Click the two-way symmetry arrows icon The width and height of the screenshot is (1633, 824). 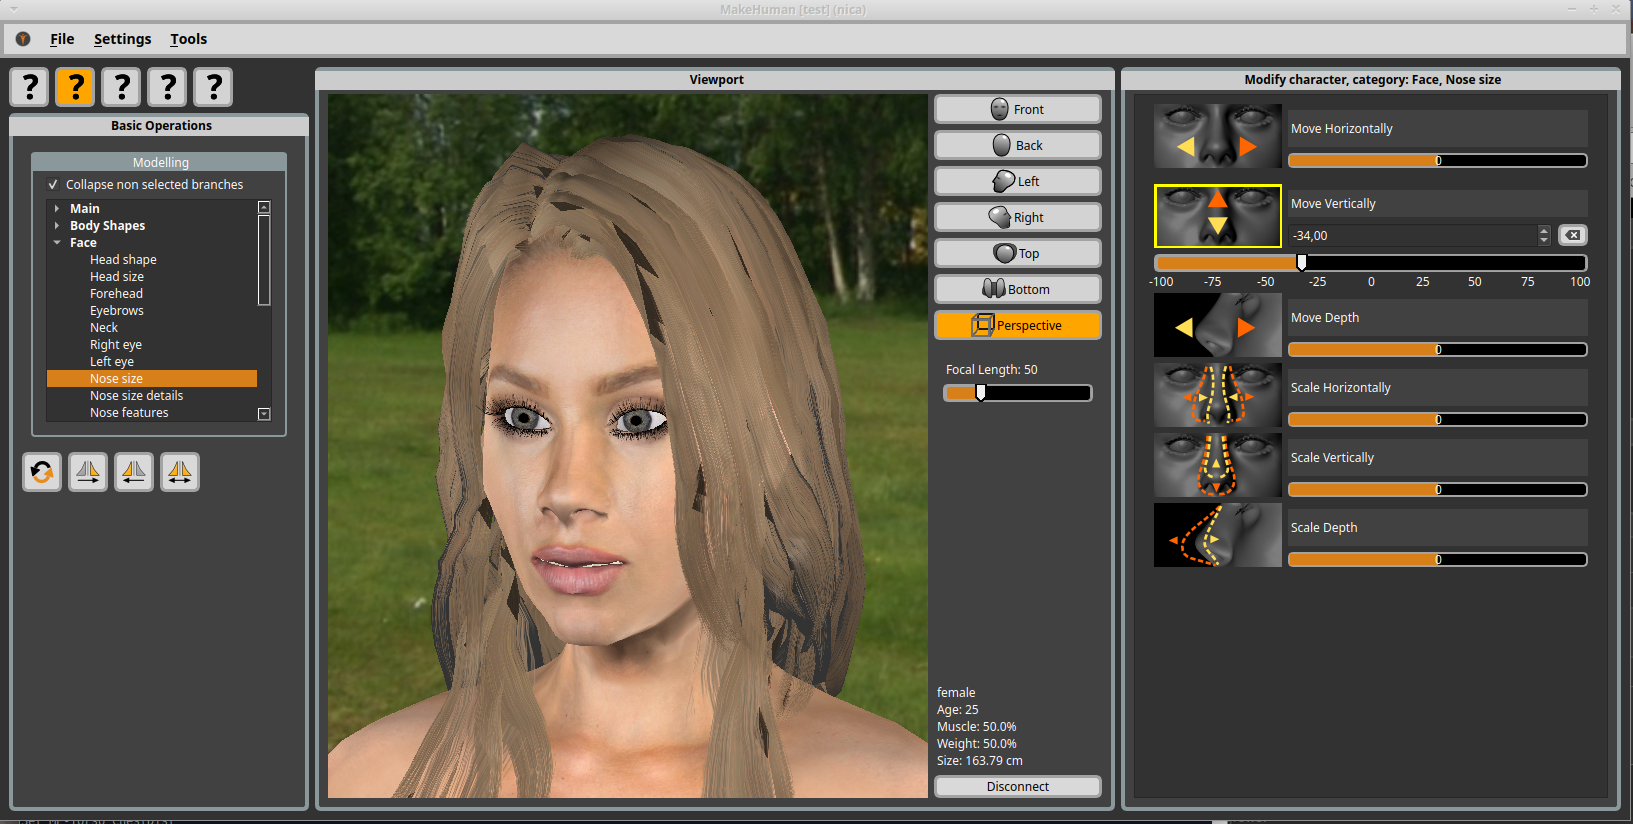click(180, 472)
